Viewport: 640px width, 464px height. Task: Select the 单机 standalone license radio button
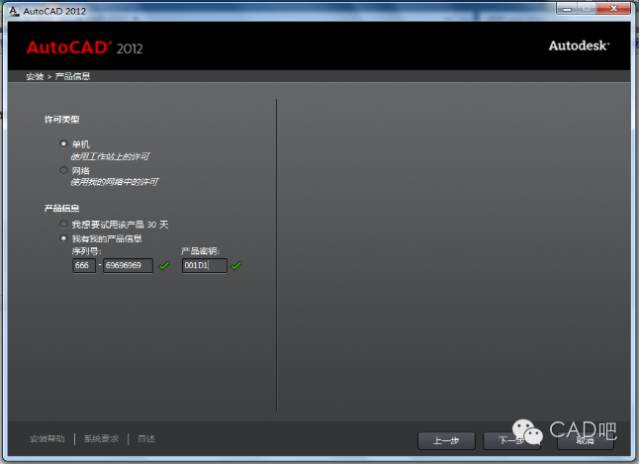(x=63, y=144)
